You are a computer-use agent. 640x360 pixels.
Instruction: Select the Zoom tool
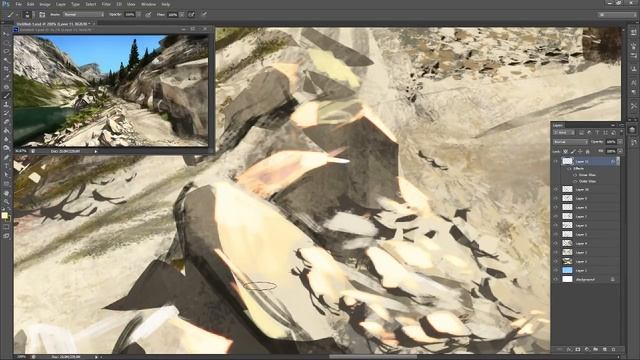click(6, 202)
